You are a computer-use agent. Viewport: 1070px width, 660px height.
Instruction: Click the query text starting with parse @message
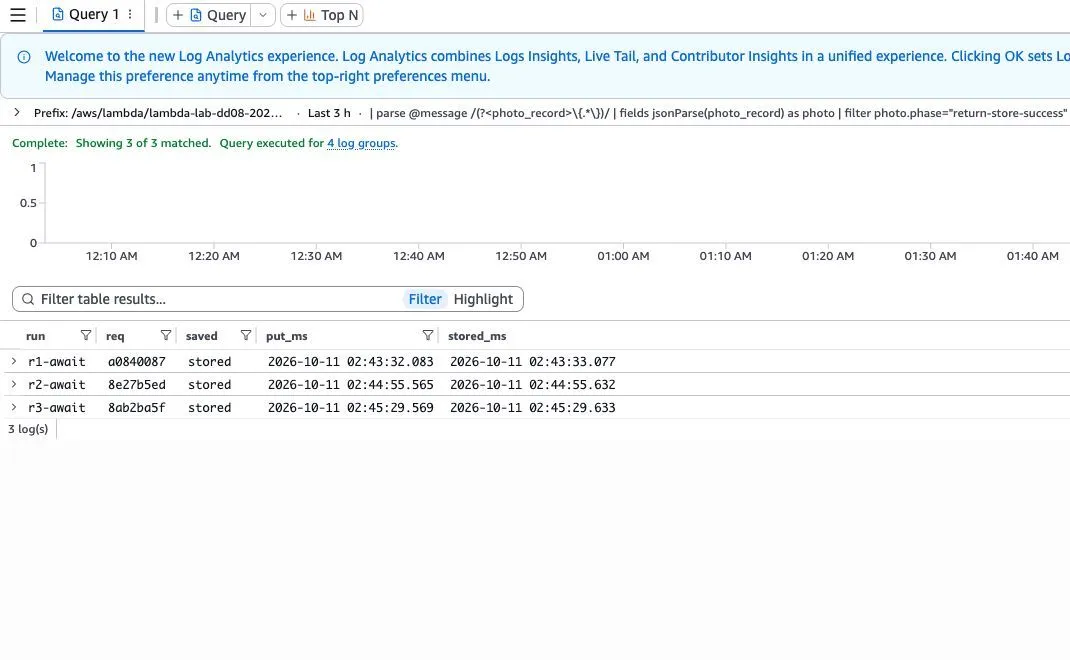pyautogui.click(x=719, y=113)
